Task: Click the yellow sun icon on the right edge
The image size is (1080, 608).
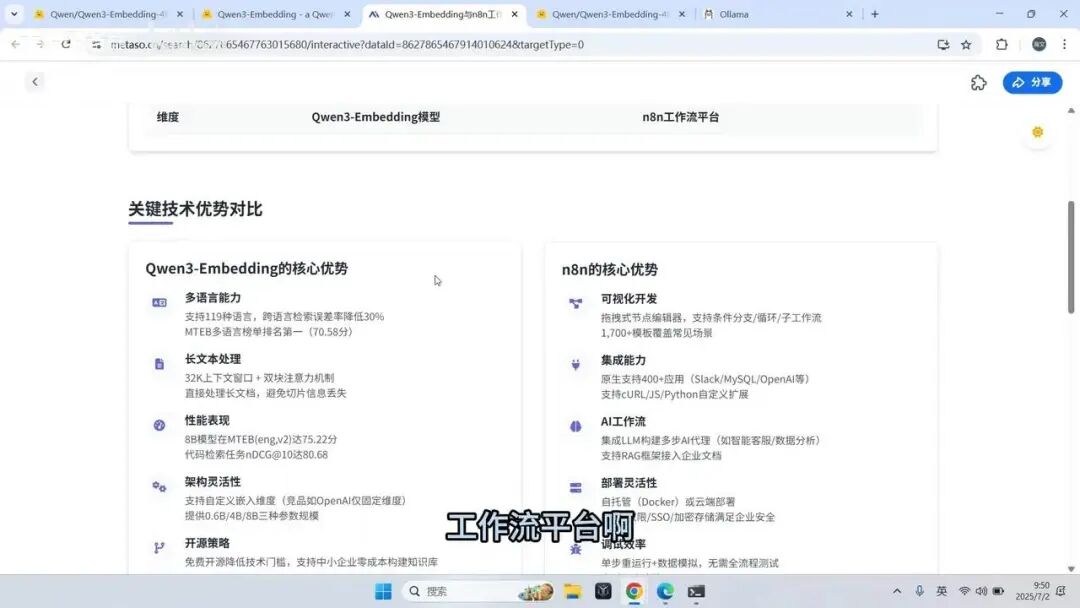Action: coord(1037,132)
